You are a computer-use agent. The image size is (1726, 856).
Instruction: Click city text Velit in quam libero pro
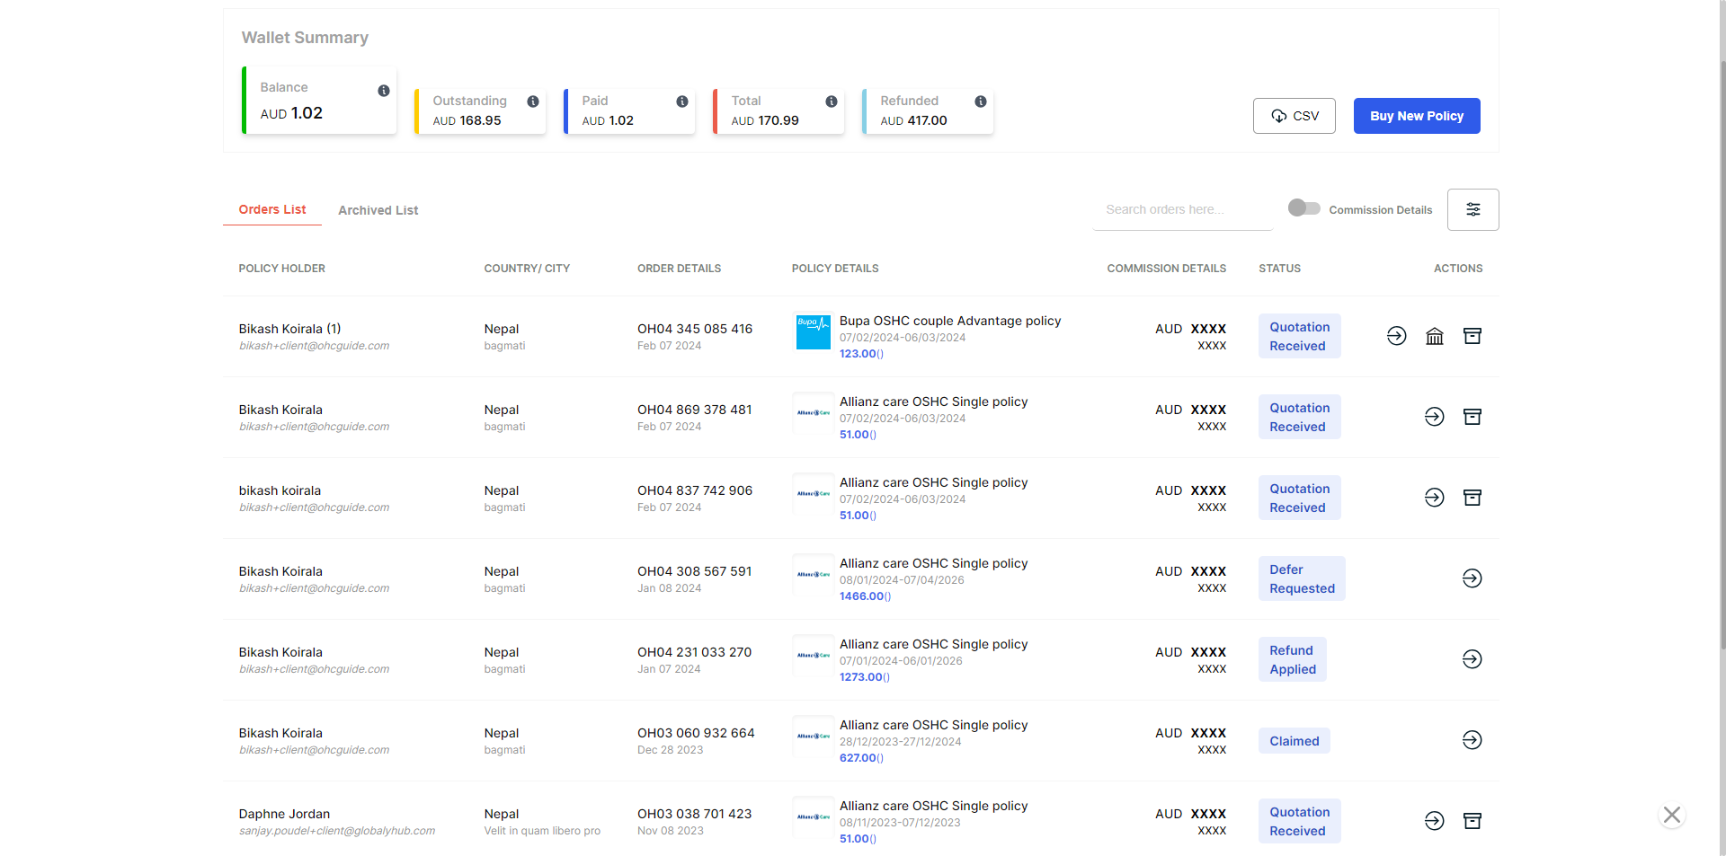pos(542,831)
